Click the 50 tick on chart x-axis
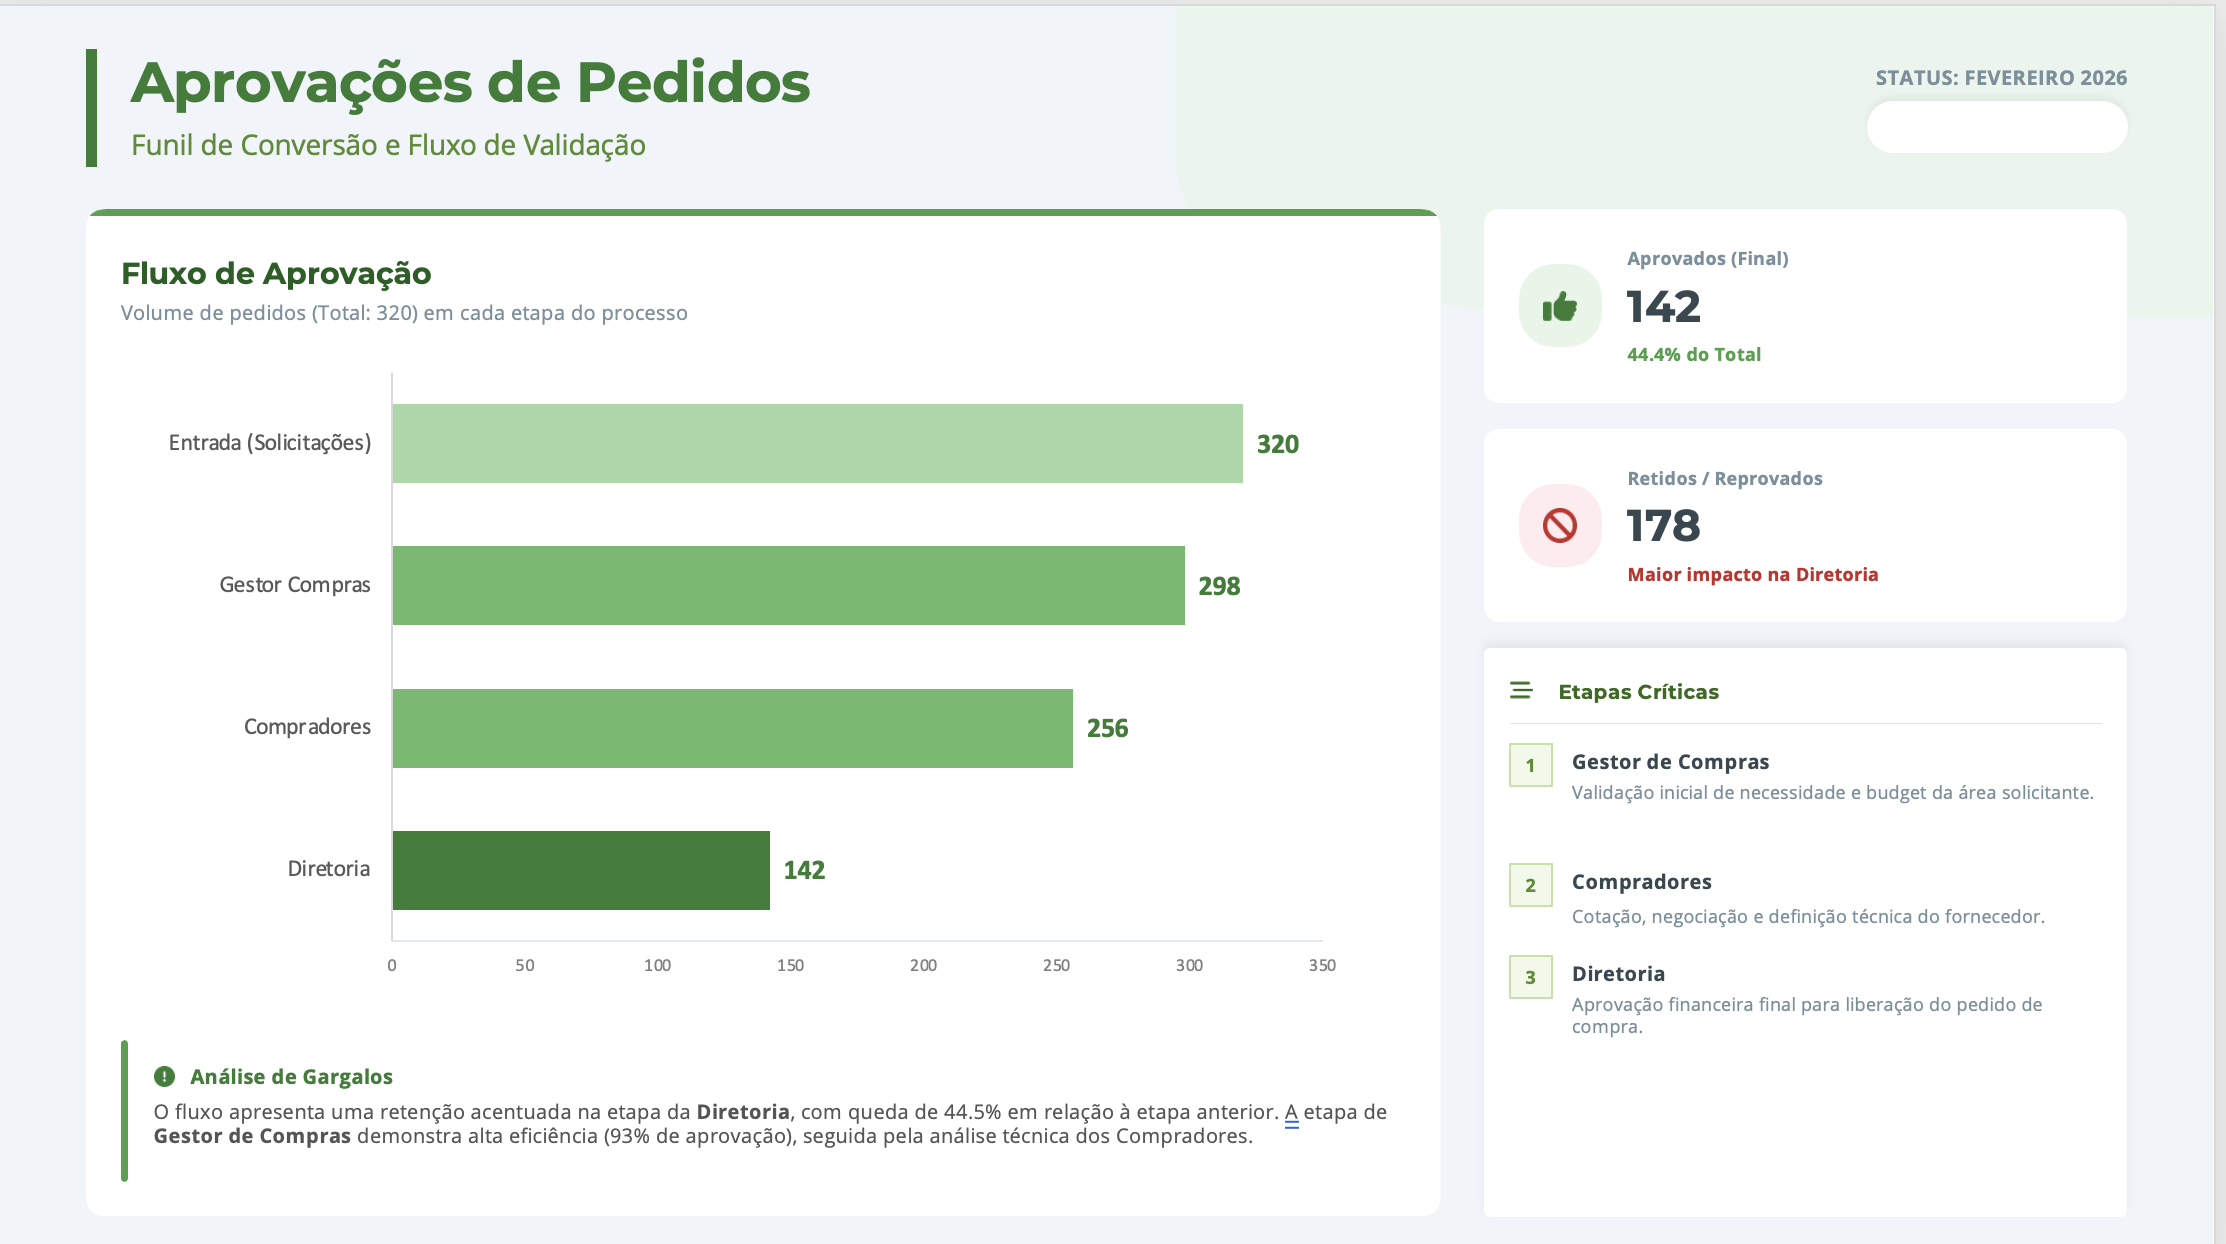 pos(525,965)
